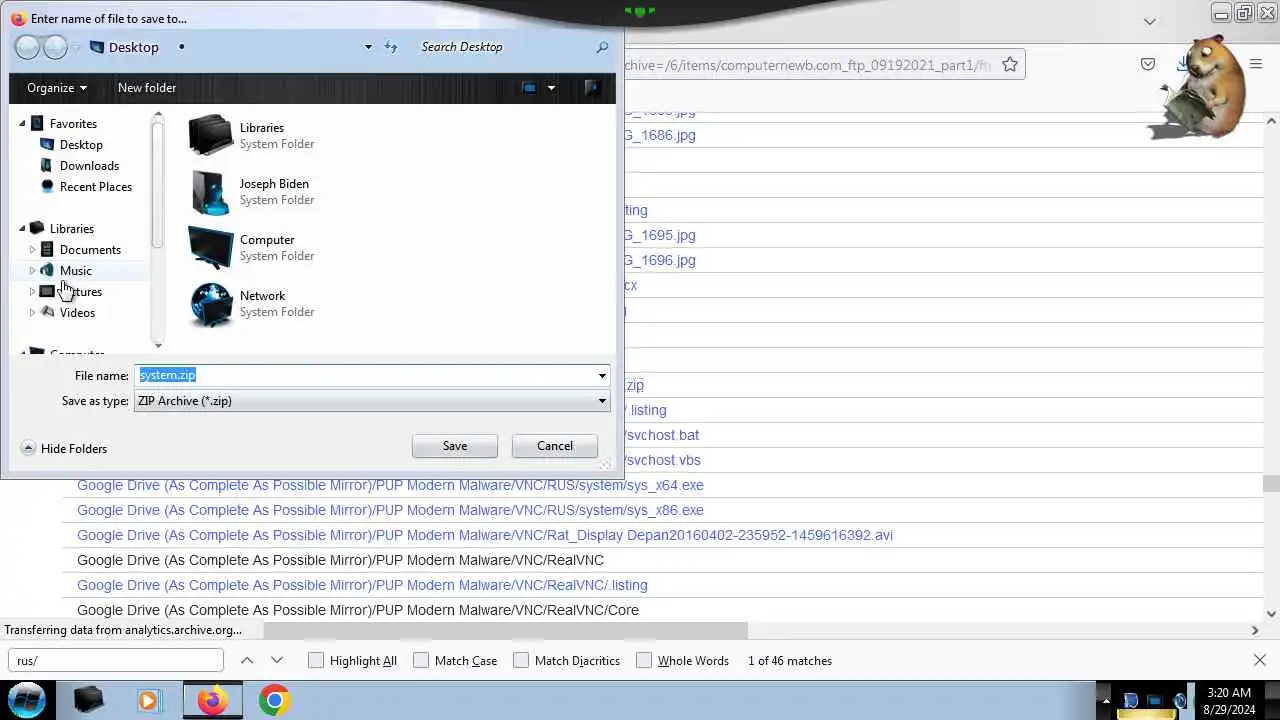Select Downloads under Favorites

coord(89,166)
